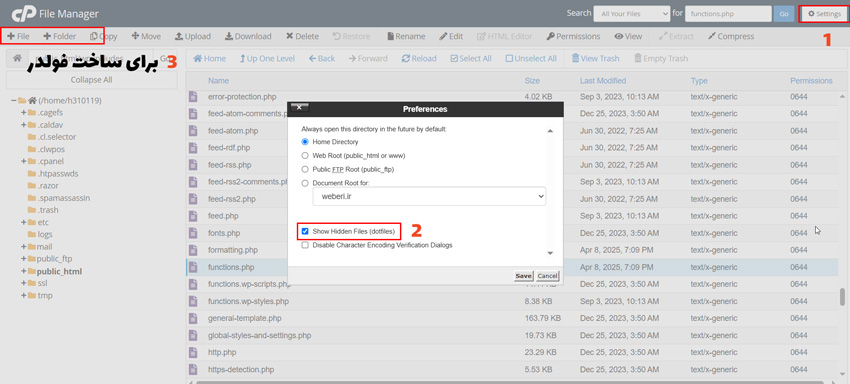Go Up One Level

[x=267, y=58]
